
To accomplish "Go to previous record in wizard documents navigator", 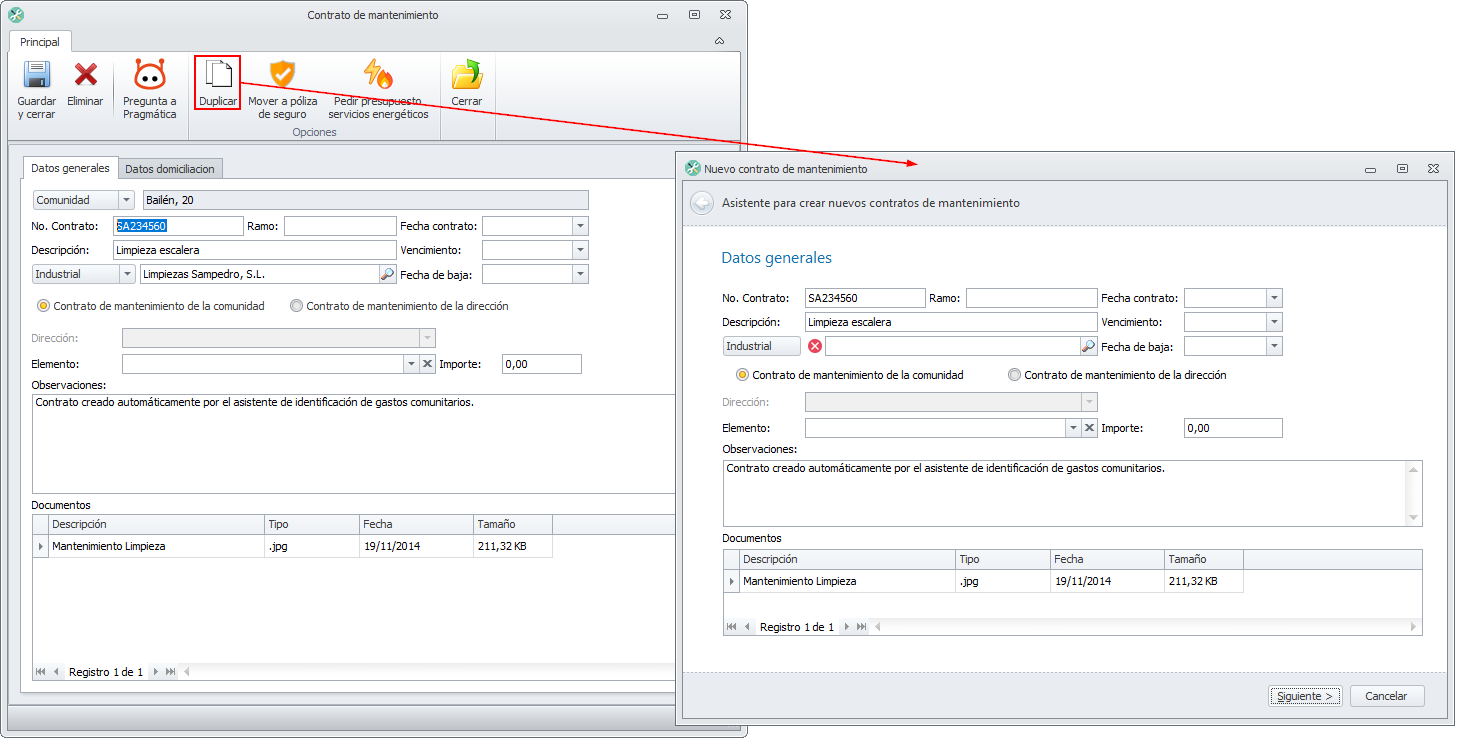I will [748, 627].
